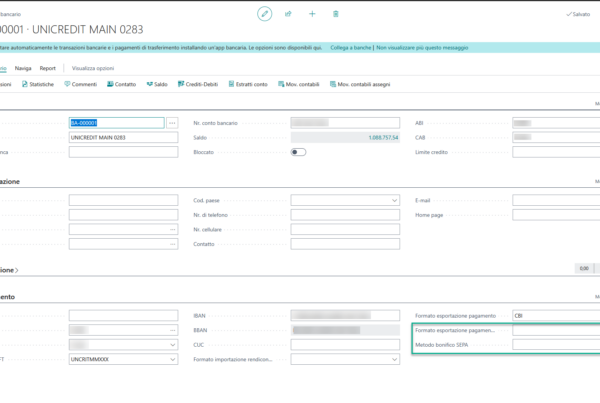Open Mov. contabili assegni action
Screen dimensions: 600x403
[360, 84]
